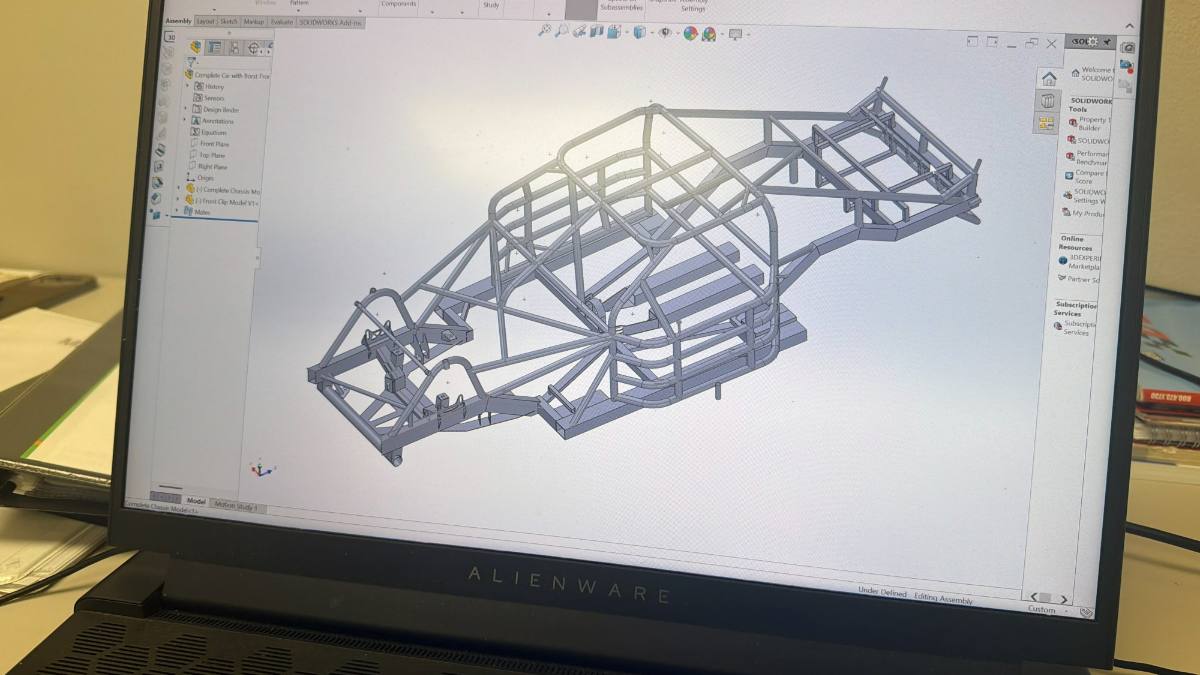The width and height of the screenshot is (1200, 675).
Task: Click the camera icon on right edge
Action: tap(1128, 47)
